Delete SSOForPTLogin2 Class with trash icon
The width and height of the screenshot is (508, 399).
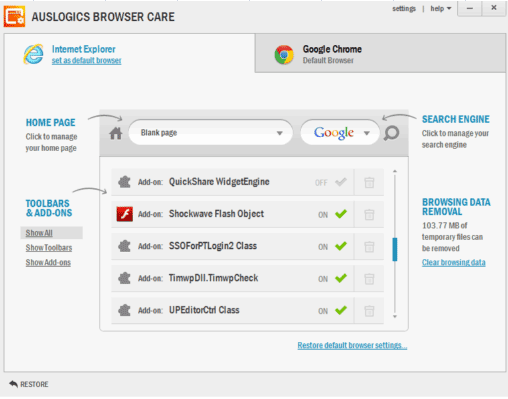(x=369, y=247)
